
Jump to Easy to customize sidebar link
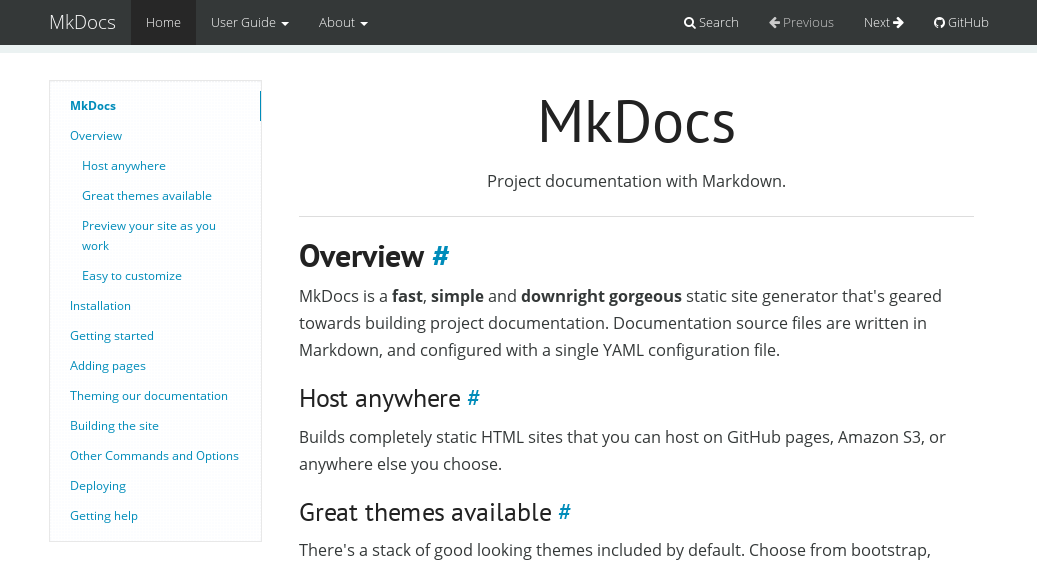(132, 276)
